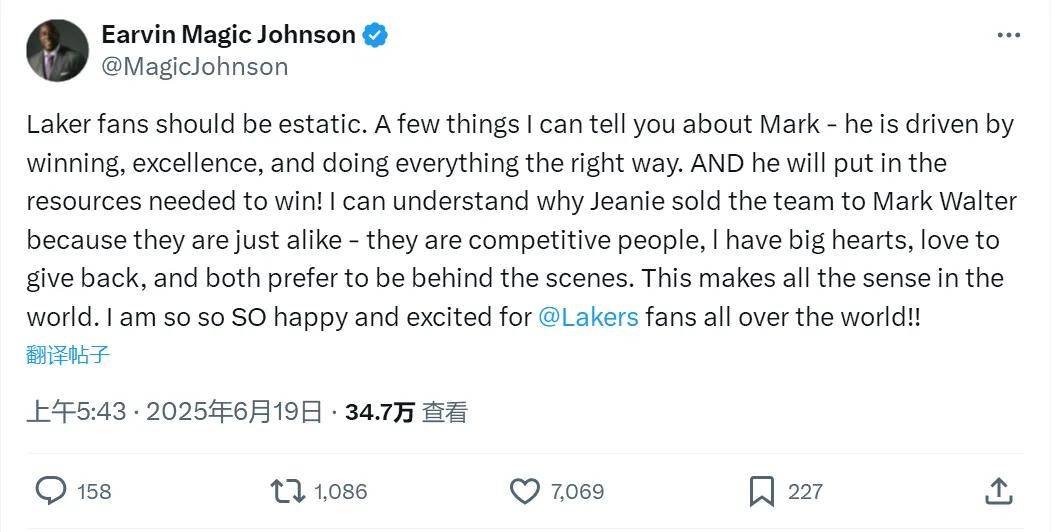Click the 1,086 reposts count
The height and width of the screenshot is (532, 1053).
(x=340, y=492)
